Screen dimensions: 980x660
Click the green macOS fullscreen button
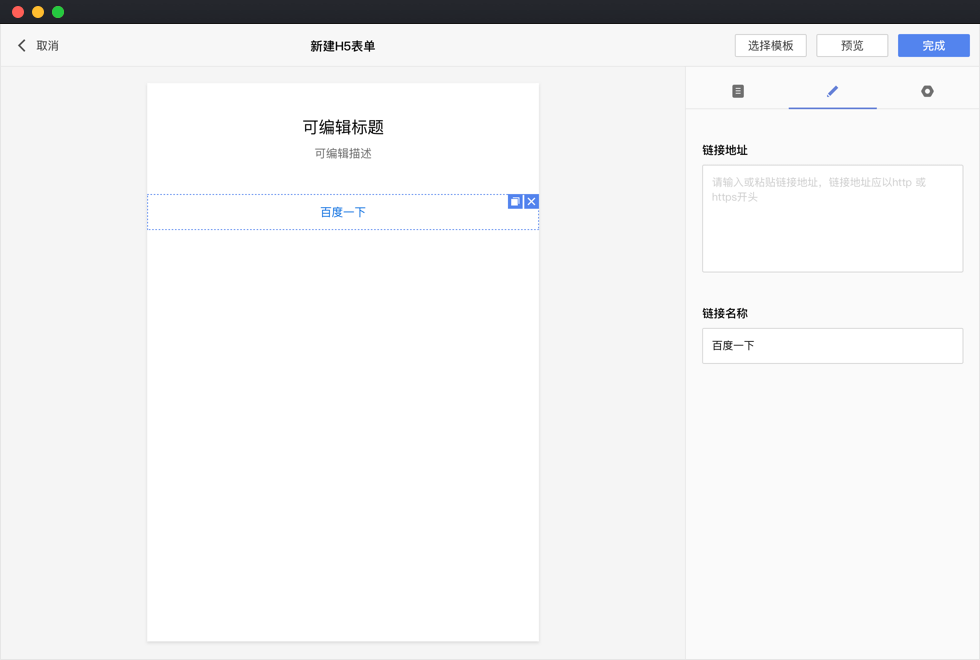coord(58,12)
